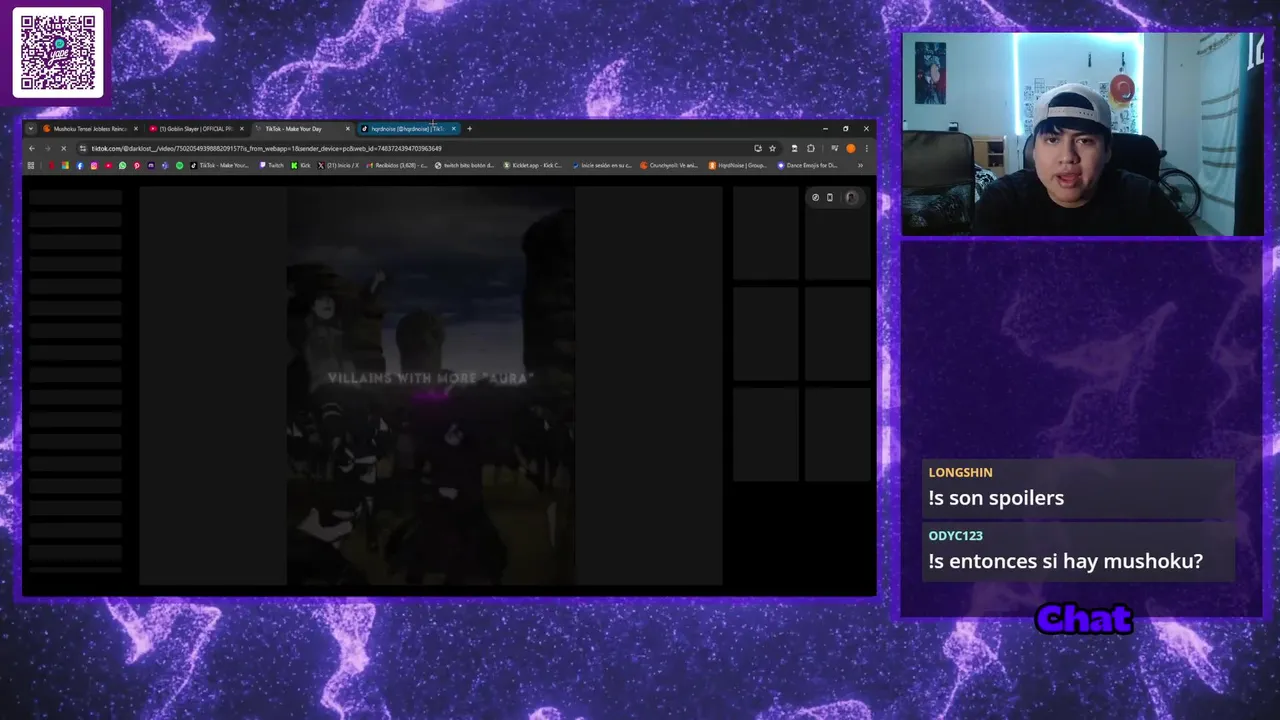Click the LONGSHIN chat message
This screenshot has height=720, width=1280.
[1080, 488]
